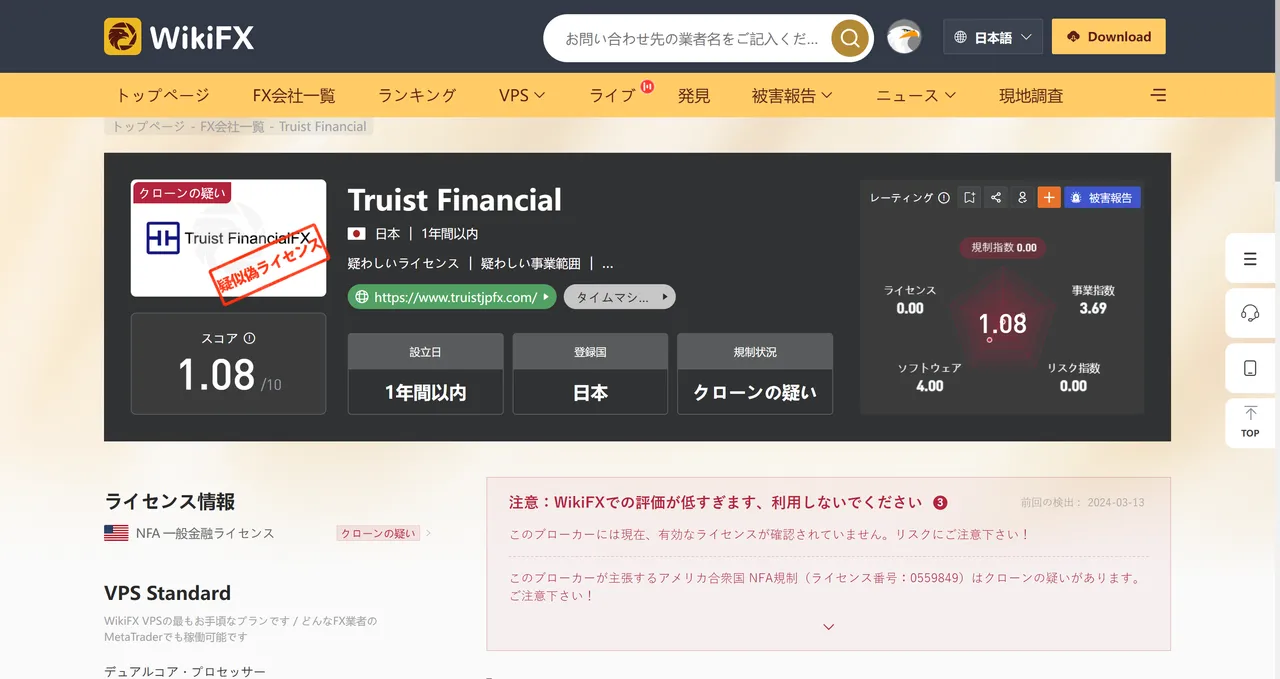This screenshot has width=1280, height=679.
Task: Click FX会社一覧 breadcrumb link
Action: (232, 127)
